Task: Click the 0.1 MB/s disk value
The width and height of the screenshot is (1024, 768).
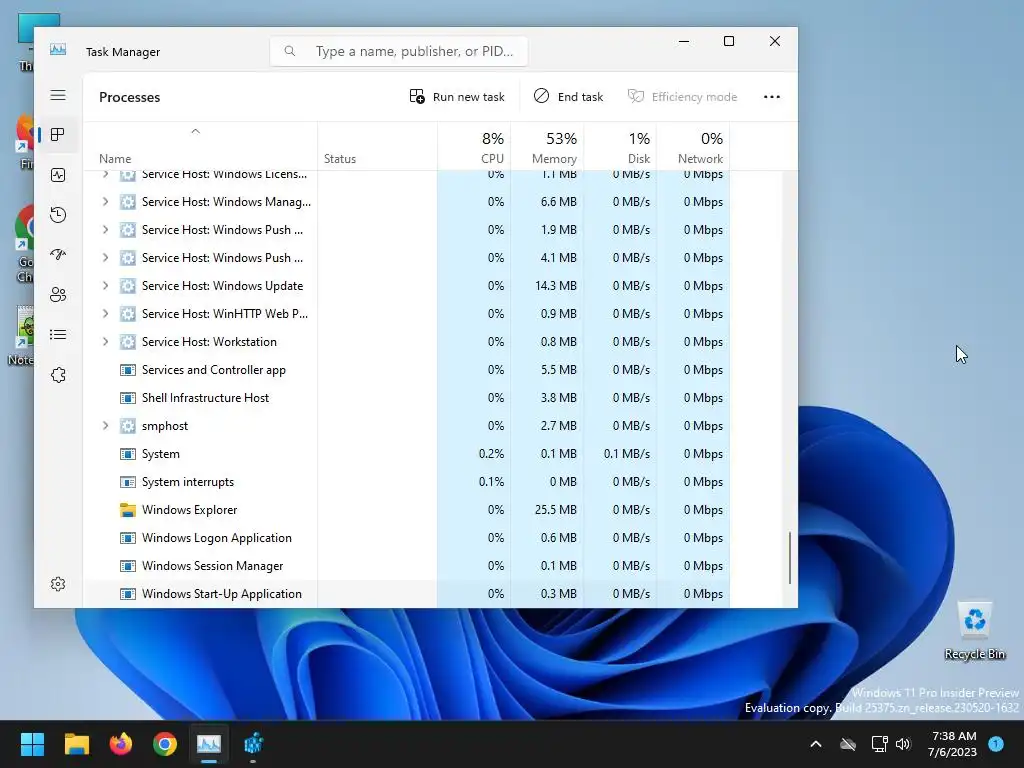Action: pos(626,454)
